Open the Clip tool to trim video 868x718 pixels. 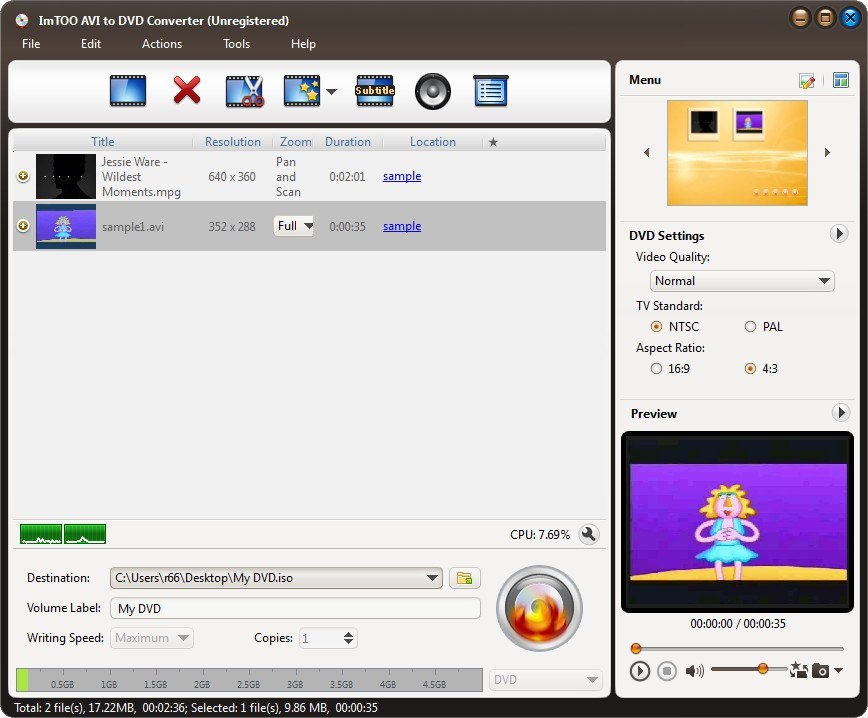243,91
